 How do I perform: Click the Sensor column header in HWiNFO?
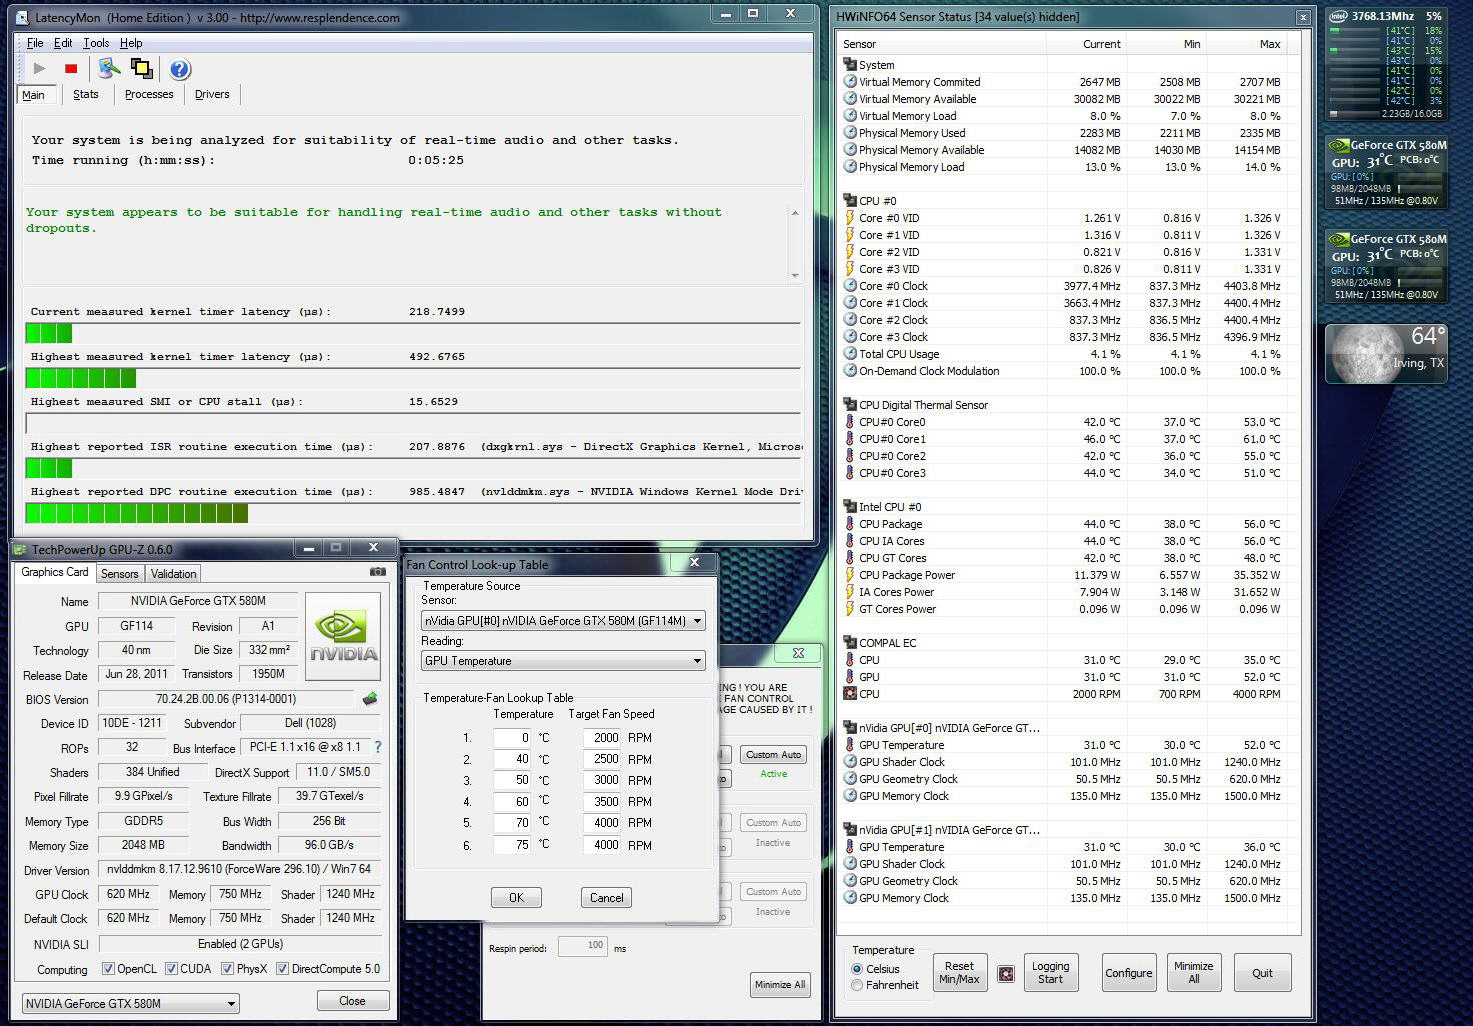tap(942, 44)
